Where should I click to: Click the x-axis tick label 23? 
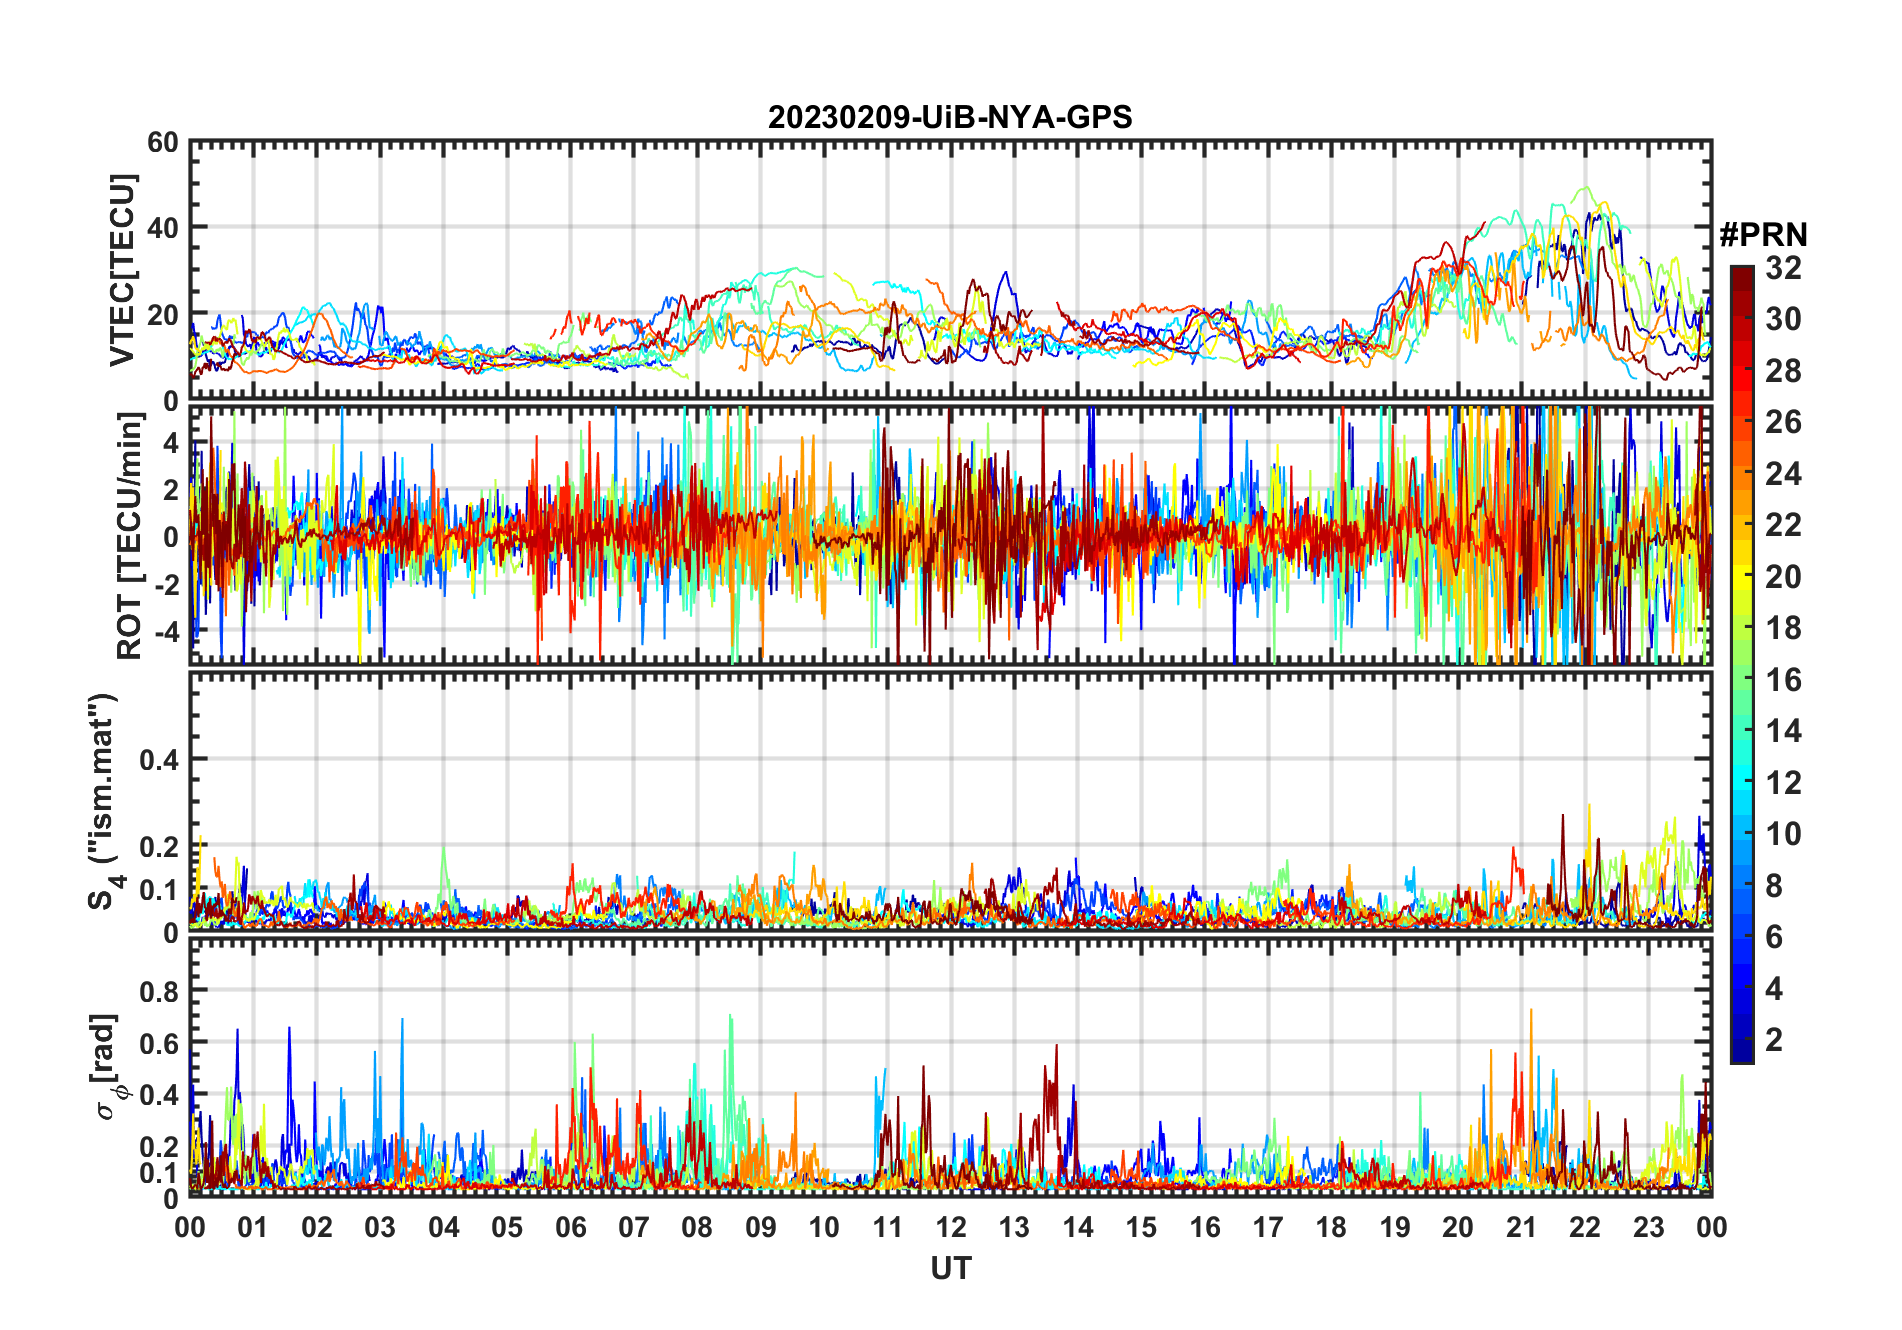coord(1648,1228)
